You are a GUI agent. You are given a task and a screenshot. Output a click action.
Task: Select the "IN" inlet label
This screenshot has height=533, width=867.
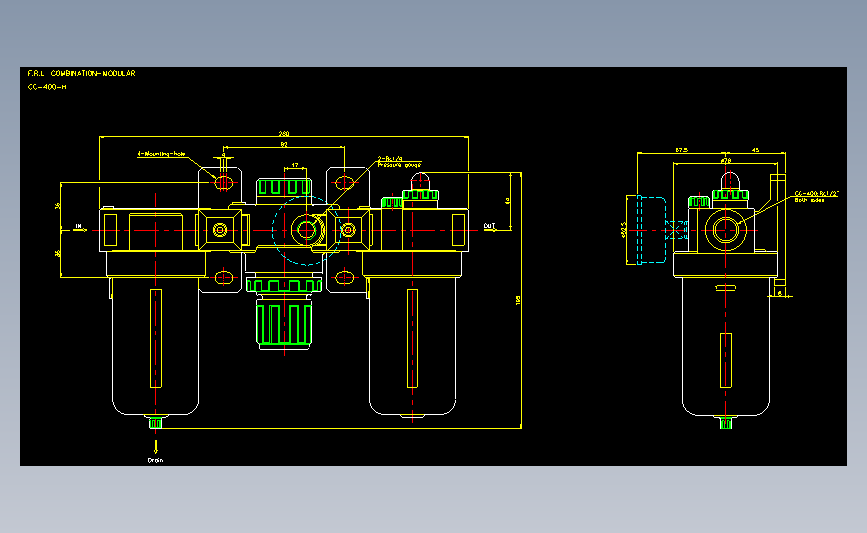tap(79, 226)
